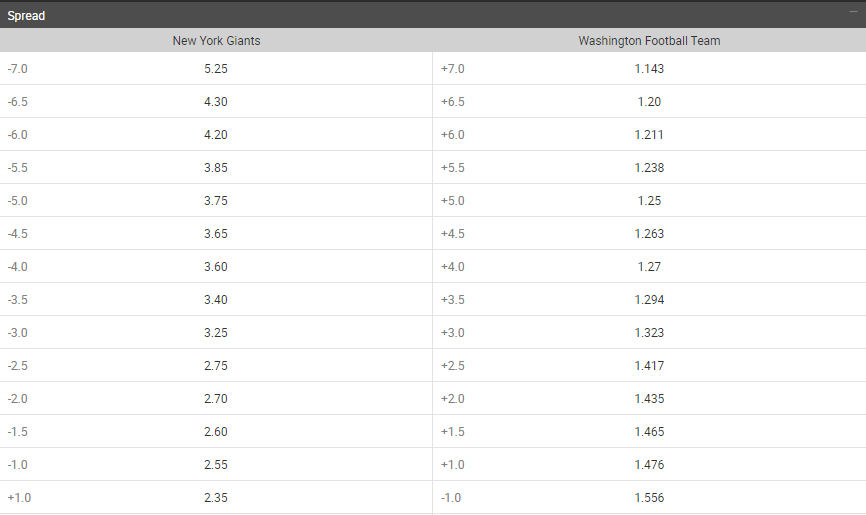Pick Giants -3.0 at 3.25
866x515 pixels.
(216, 333)
